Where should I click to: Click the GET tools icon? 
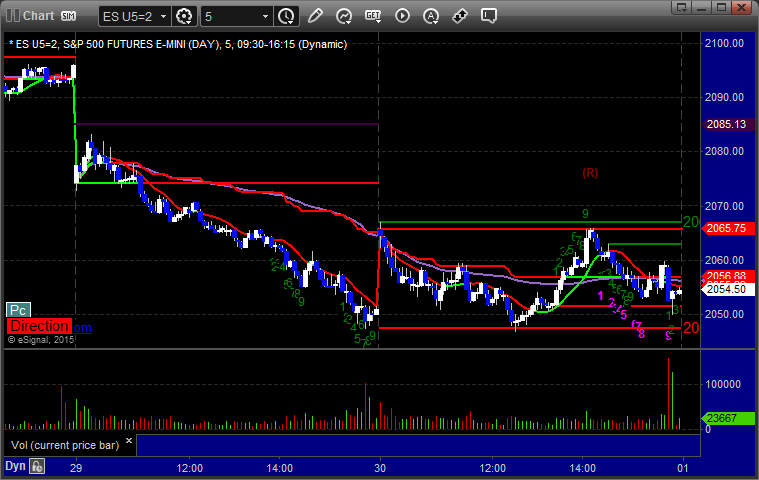coord(374,16)
